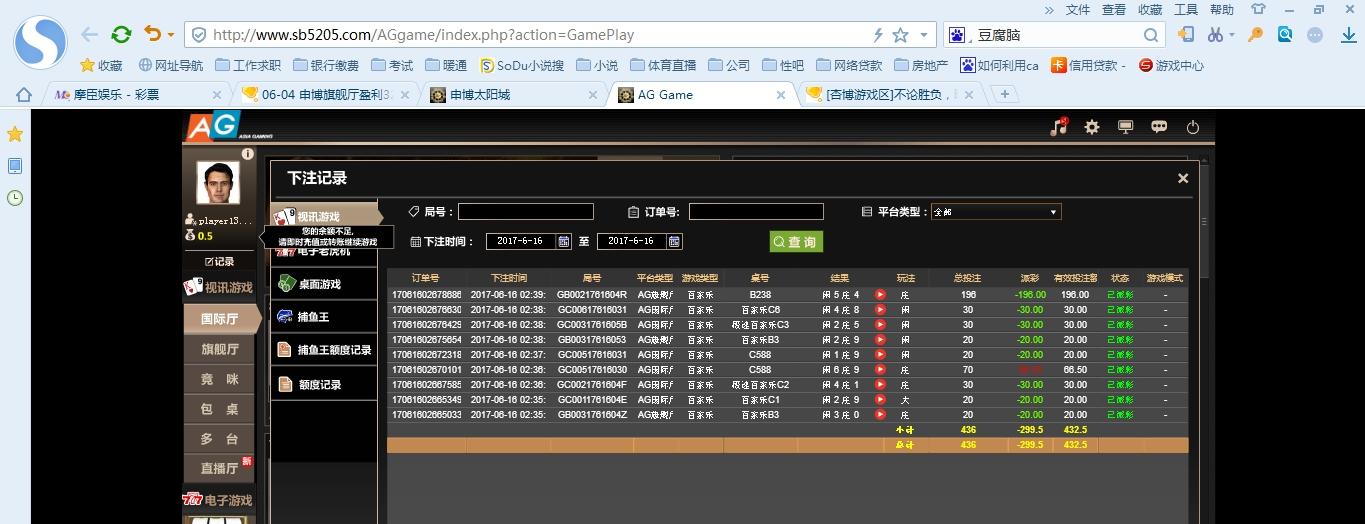Open calendar picker for start date
This screenshot has height=524, width=1365.
pyautogui.click(x=564, y=241)
